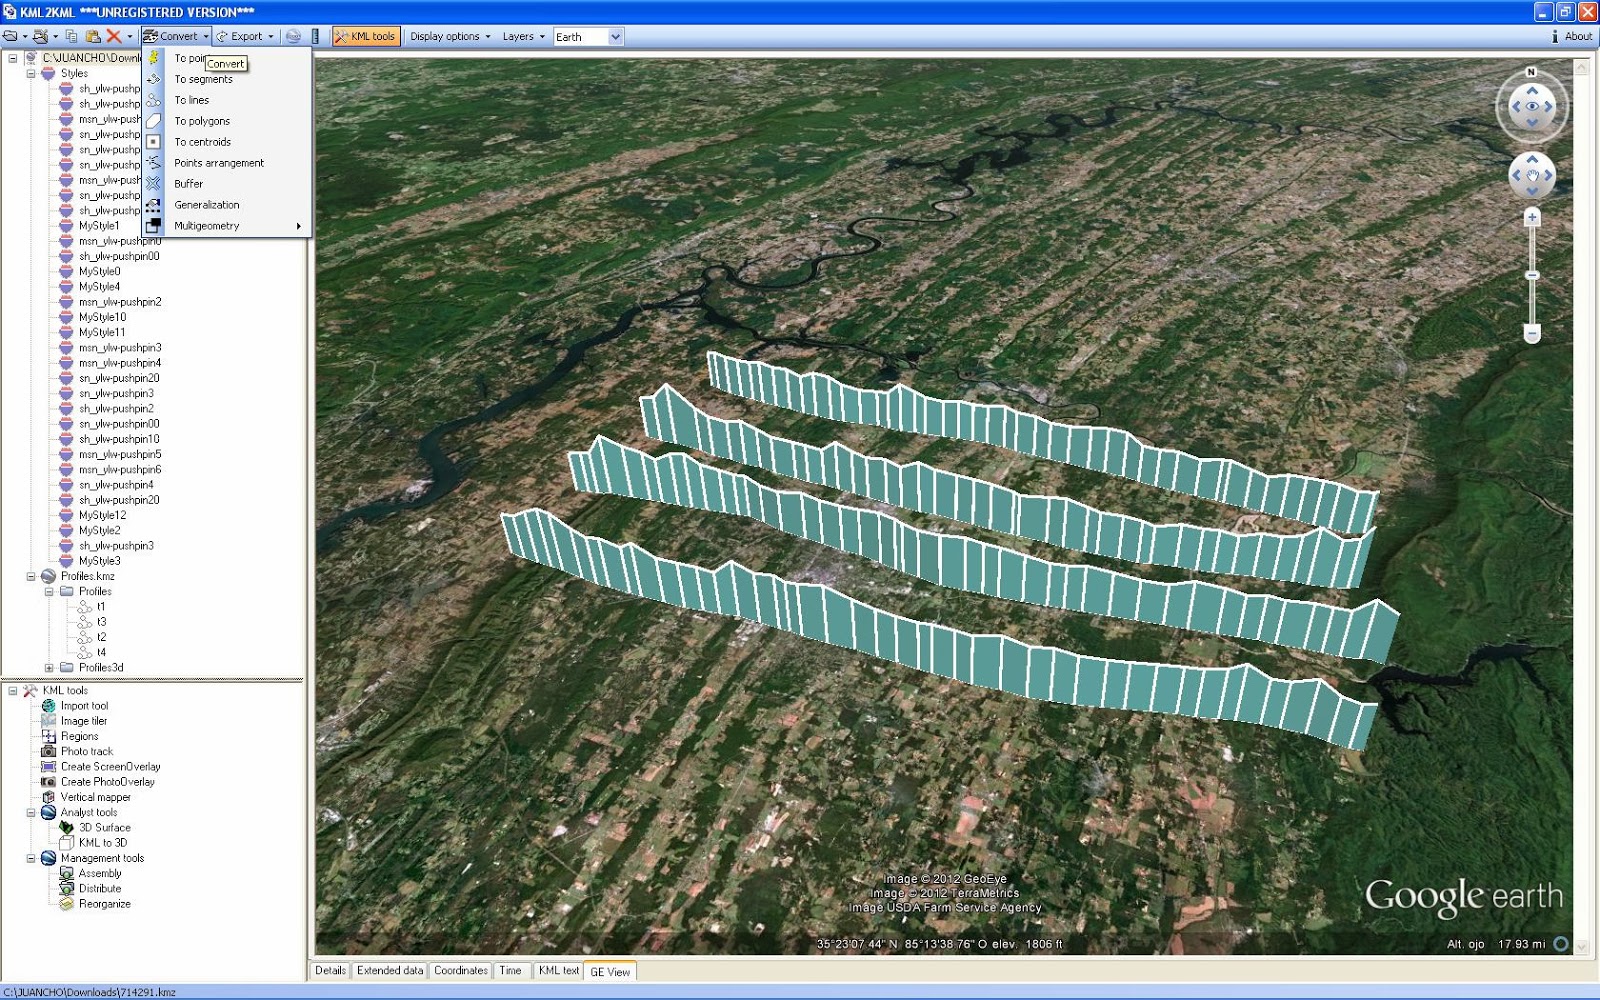Screen dimensions: 1600x1000
Task: Collapse the Profiles.kmz node
Action: click(31, 576)
